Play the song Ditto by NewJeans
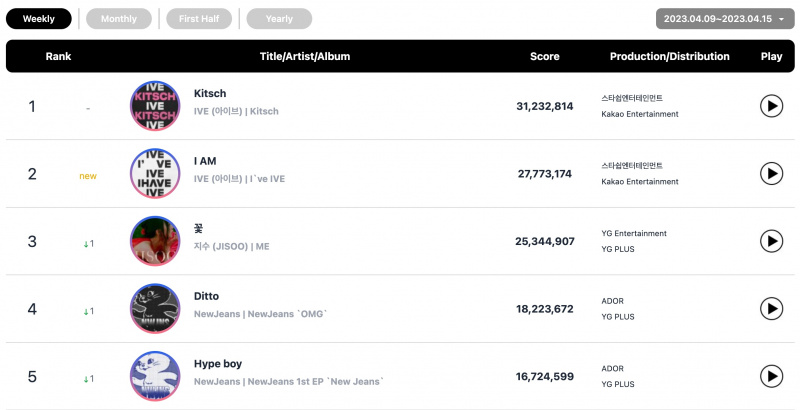 pos(771,309)
